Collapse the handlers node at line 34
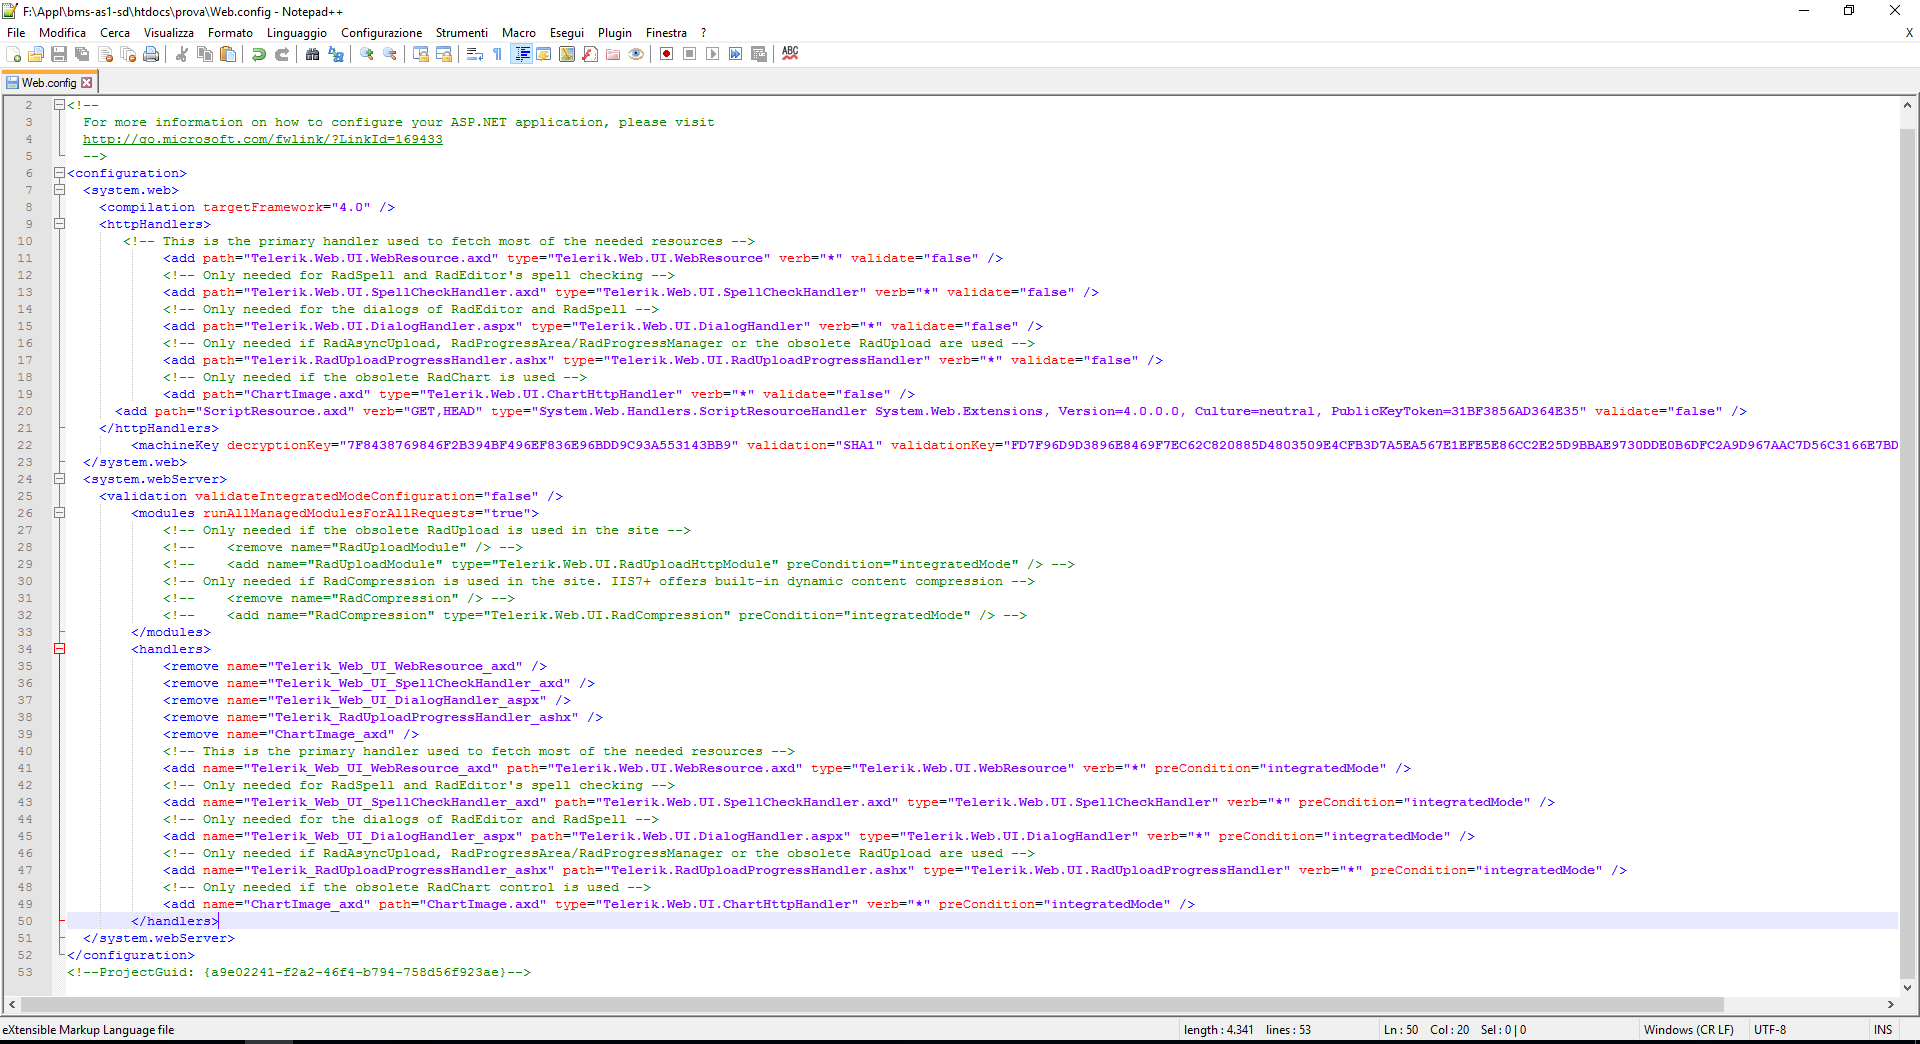The width and height of the screenshot is (1920, 1044). coord(59,649)
